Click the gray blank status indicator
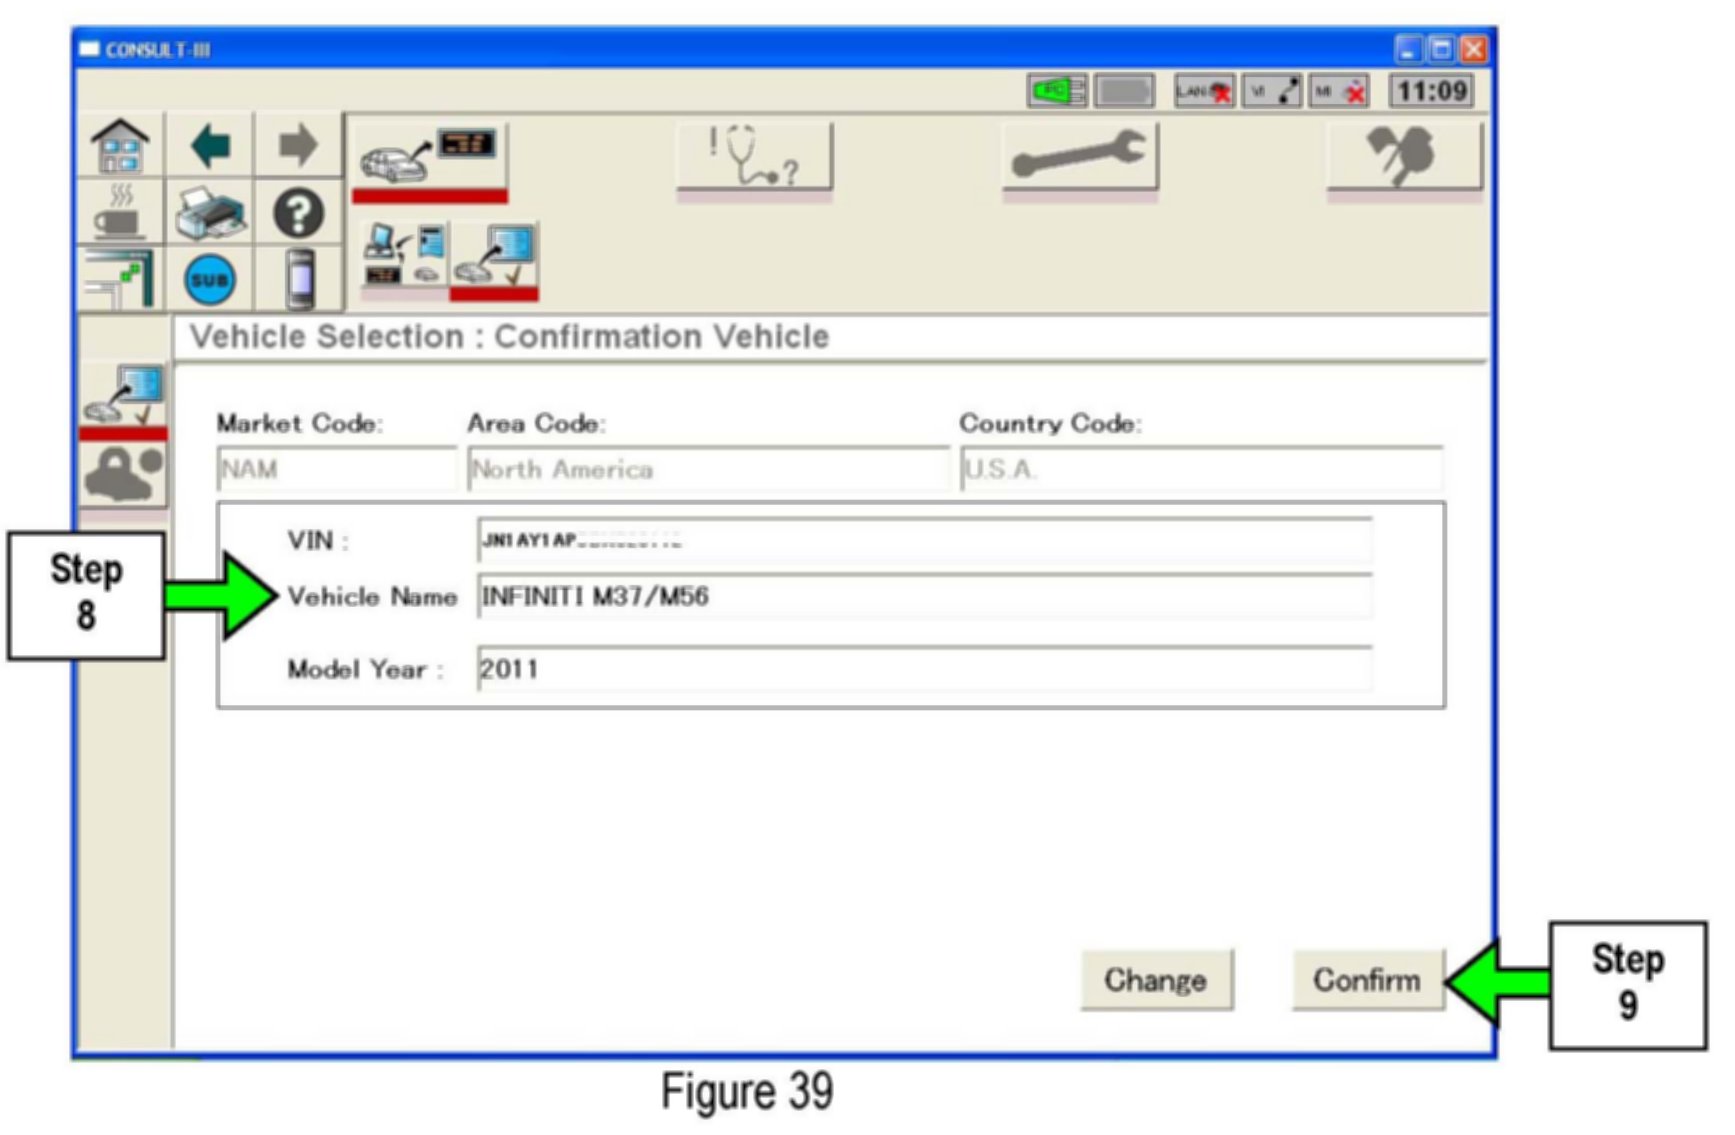 [1125, 92]
